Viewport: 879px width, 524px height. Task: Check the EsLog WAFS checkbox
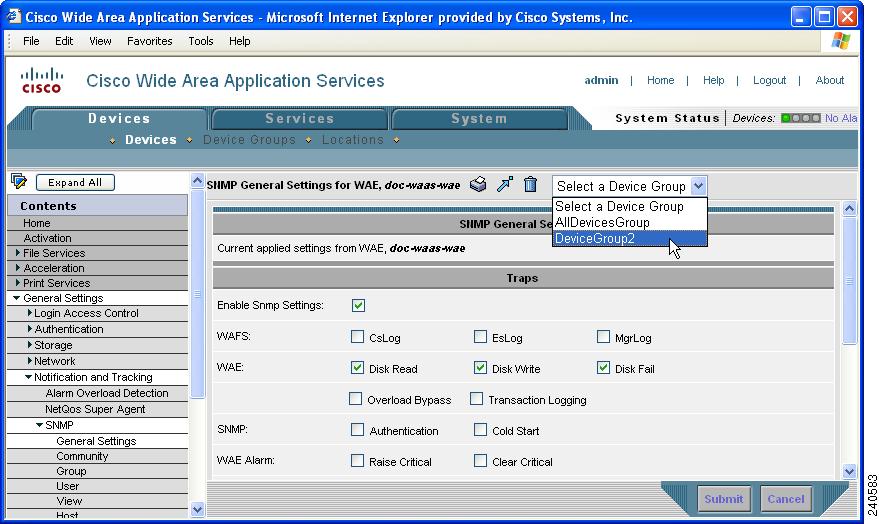[x=480, y=337]
